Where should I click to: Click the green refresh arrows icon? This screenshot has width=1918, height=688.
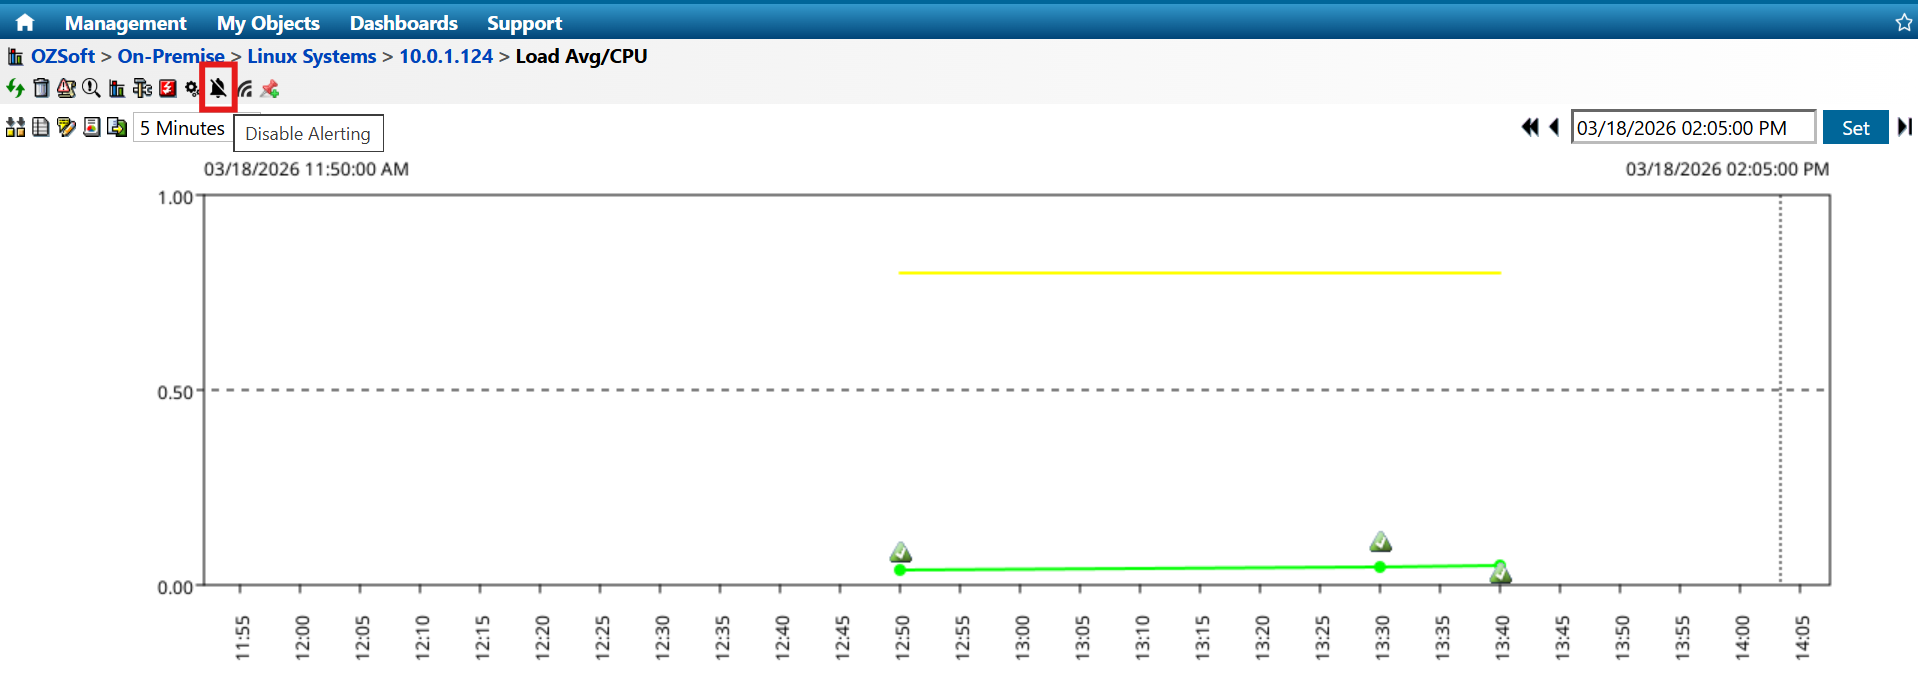coord(15,89)
